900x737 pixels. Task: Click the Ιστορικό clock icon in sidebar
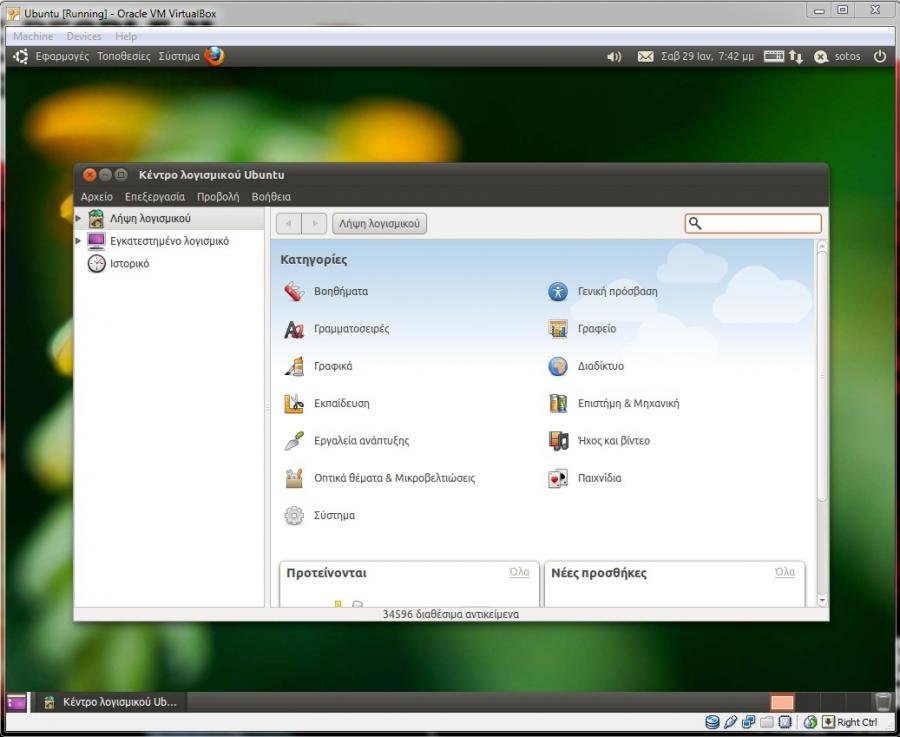(96, 263)
